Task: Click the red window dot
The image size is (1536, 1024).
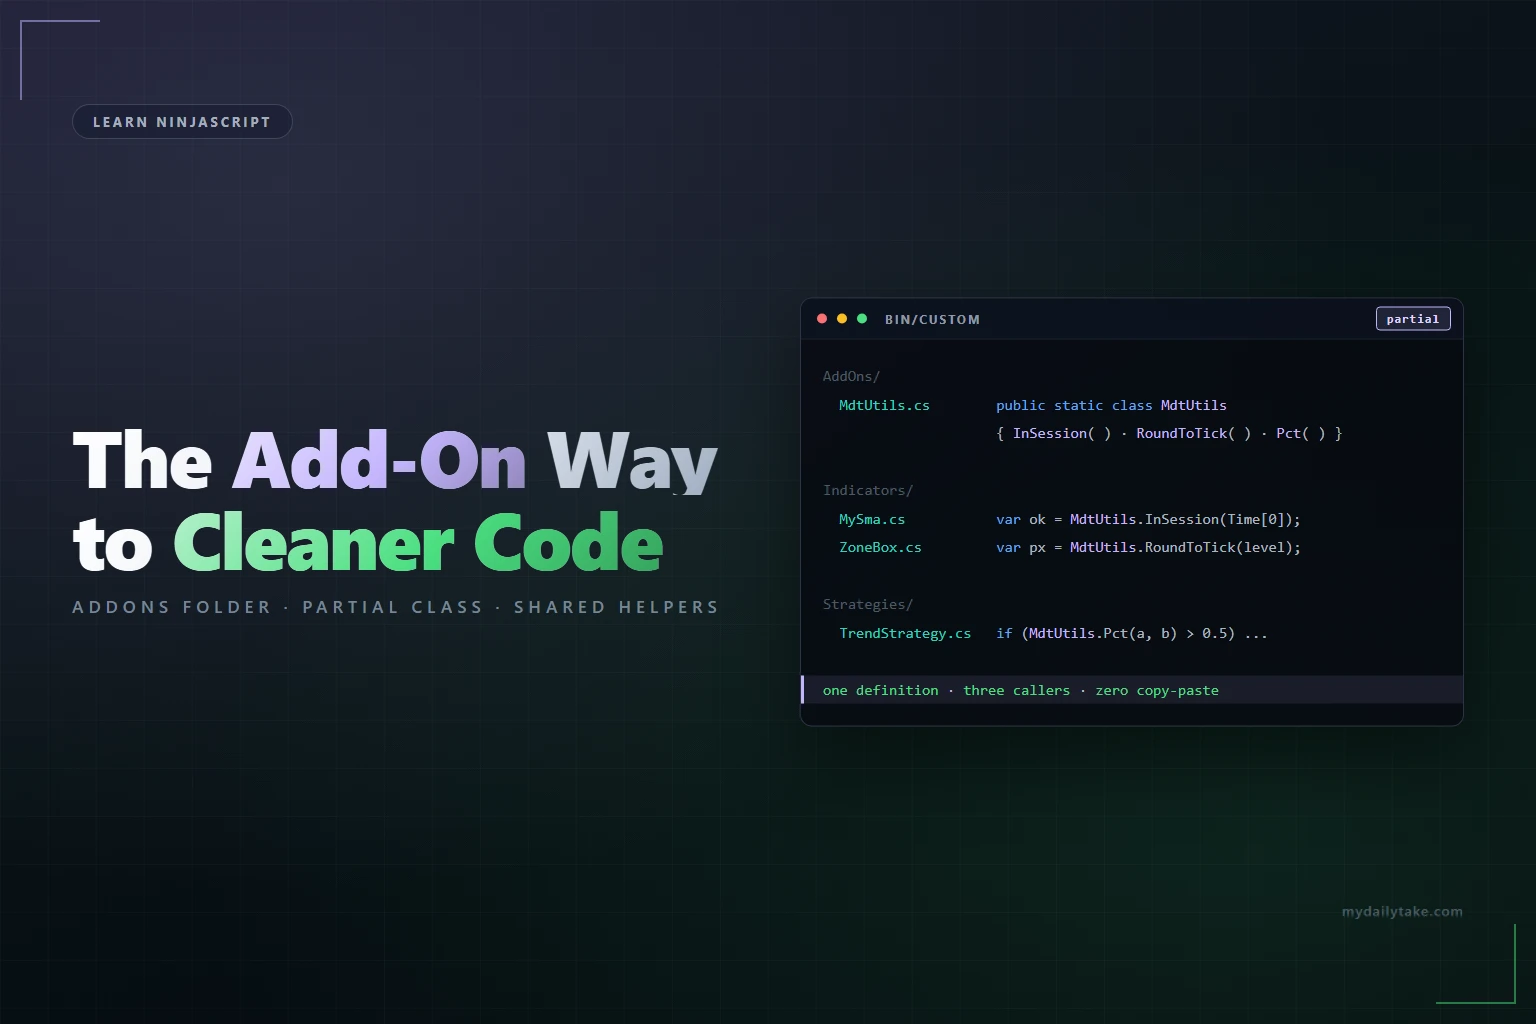Action: 822,319
